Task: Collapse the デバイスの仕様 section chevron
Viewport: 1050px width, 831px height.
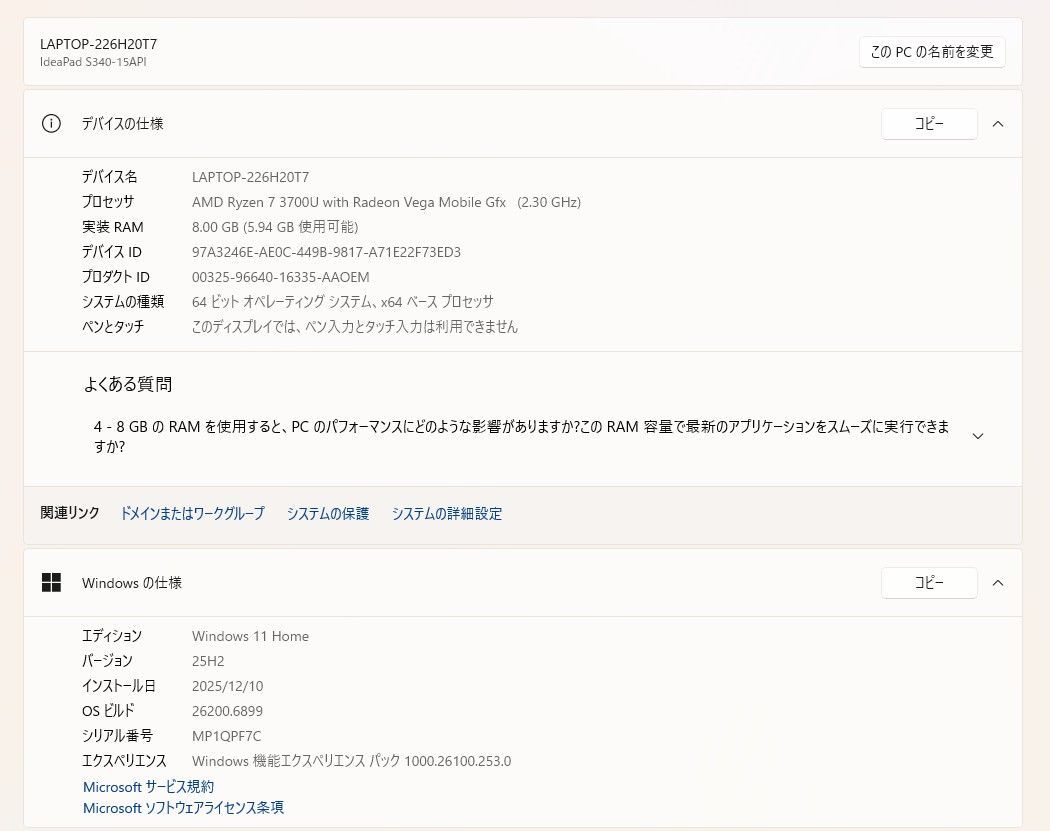Action: [998, 124]
